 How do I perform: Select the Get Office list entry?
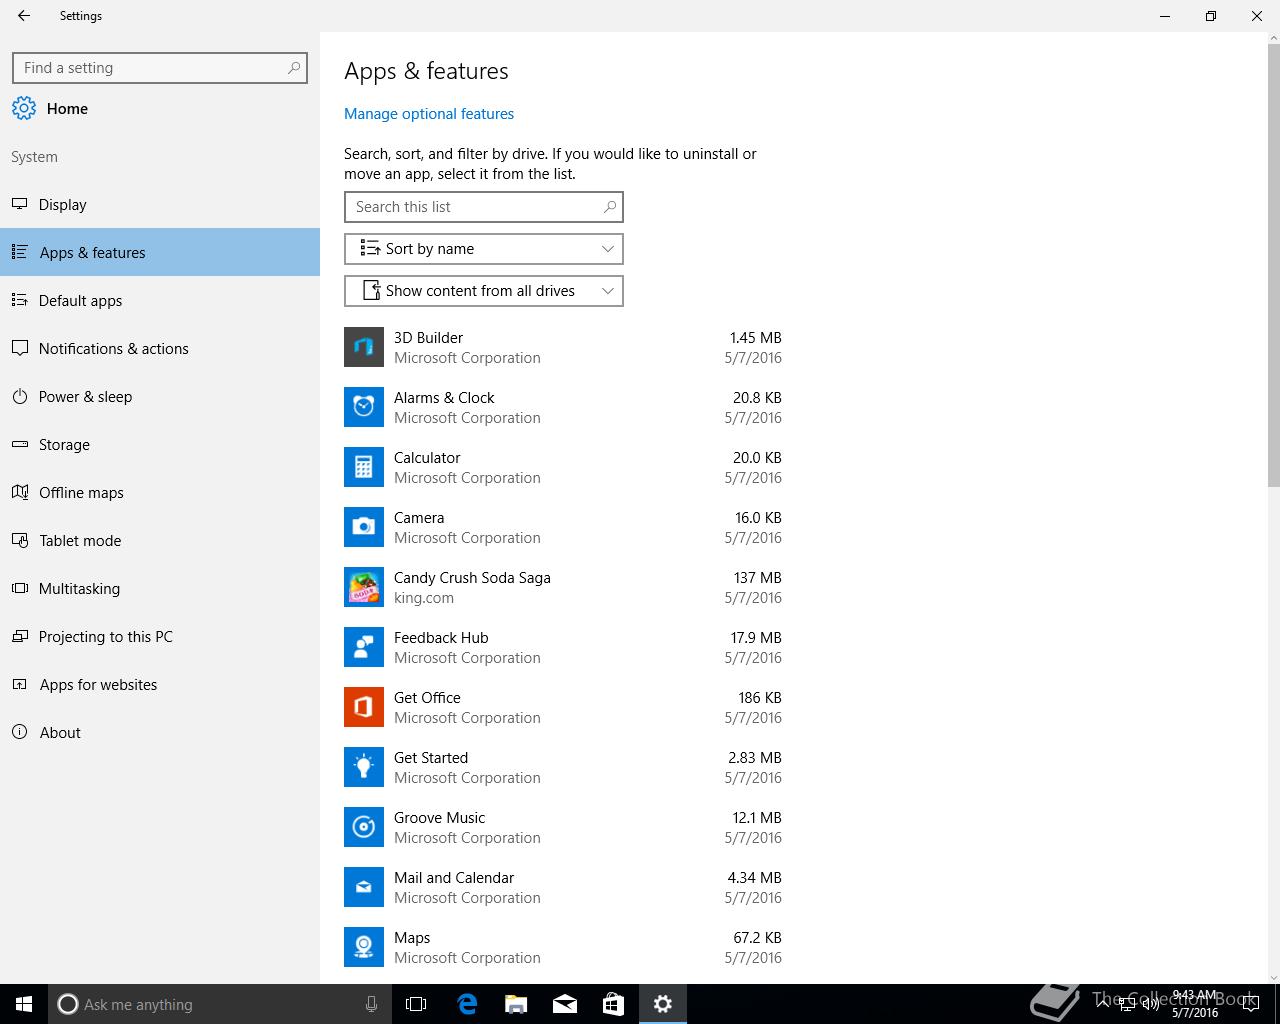pos(564,707)
